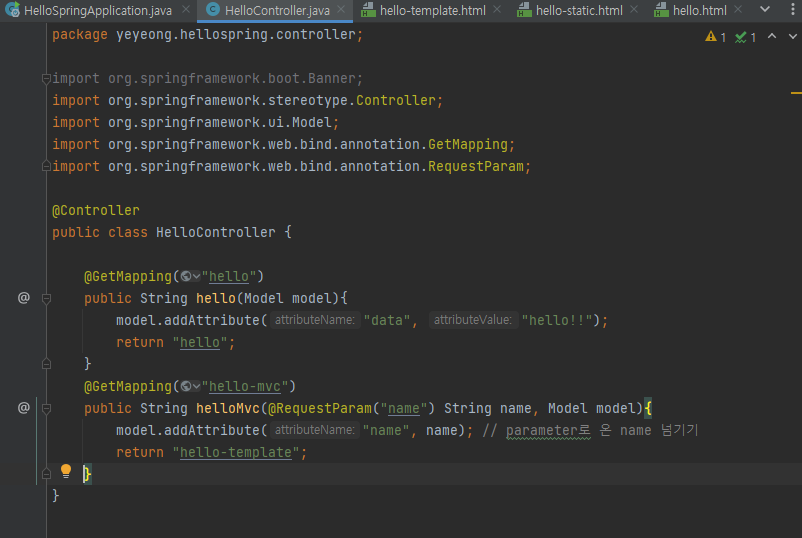Image resolution: width=802 pixels, height=538 pixels.
Task: Click the helloMvc method name
Action: pyautogui.click(x=228, y=408)
